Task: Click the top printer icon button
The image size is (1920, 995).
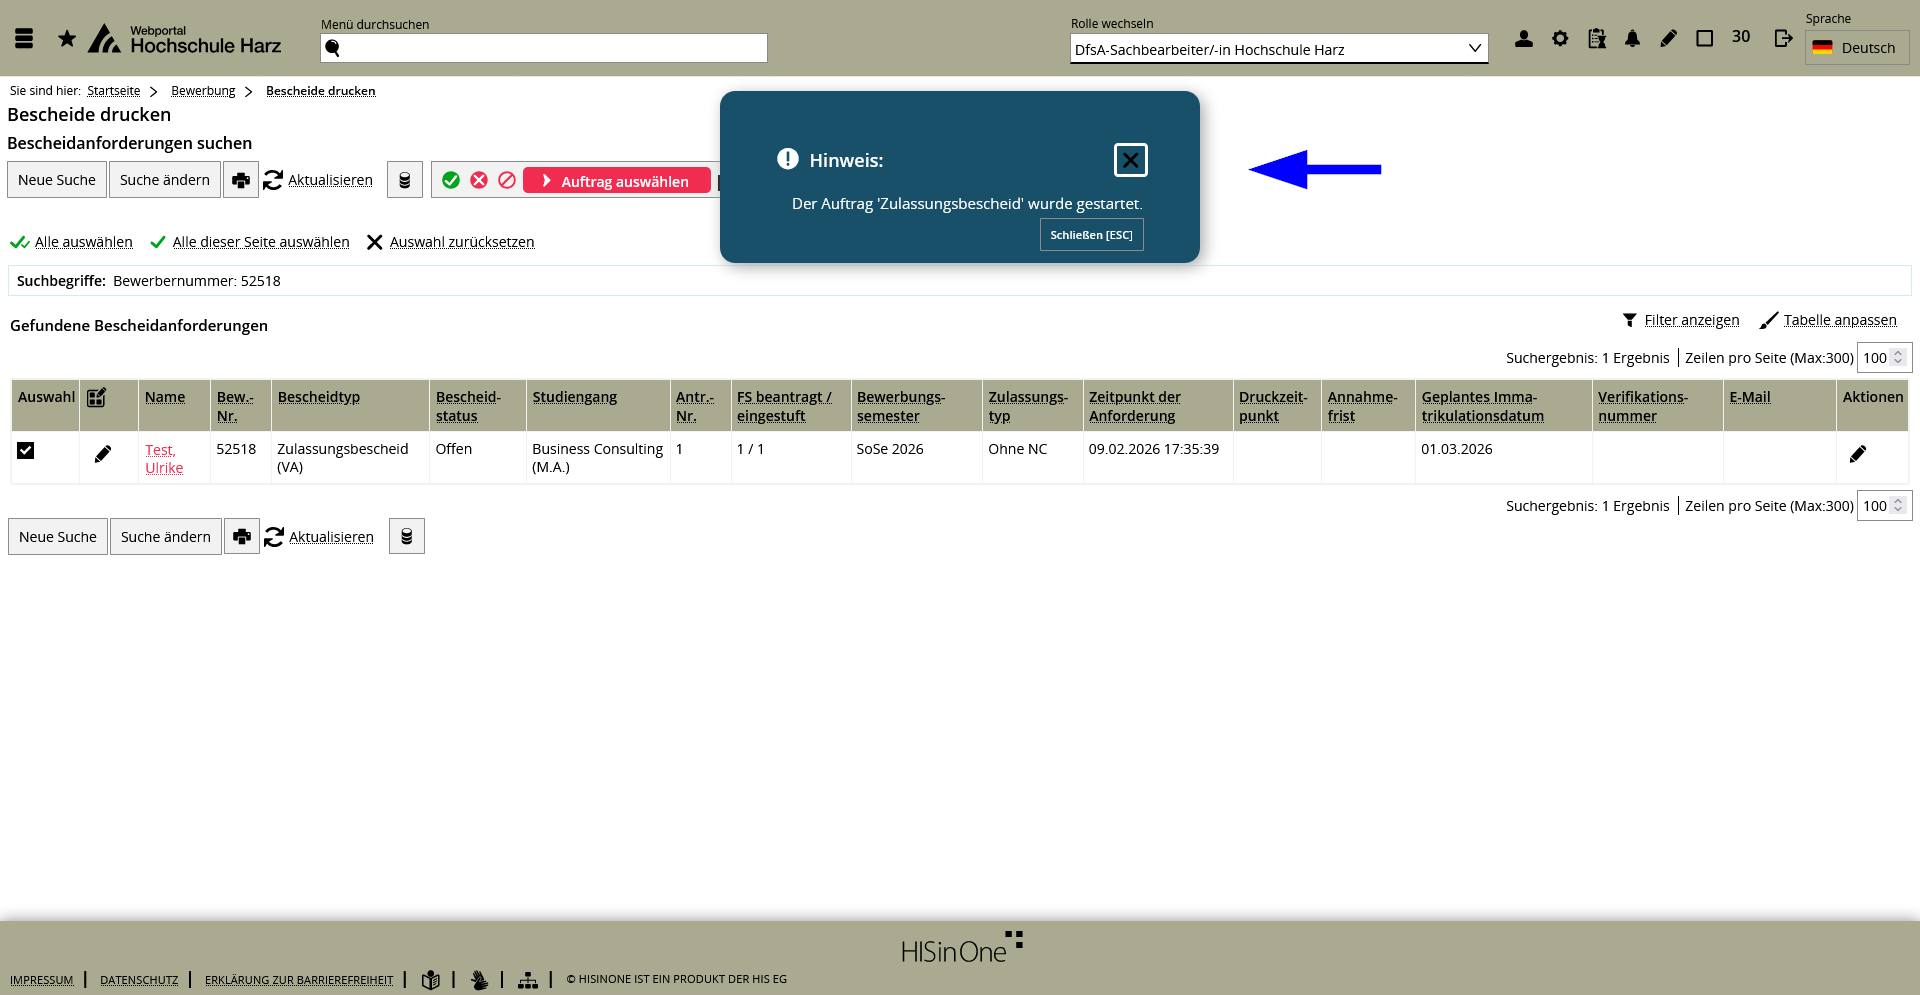Action: tap(241, 180)
